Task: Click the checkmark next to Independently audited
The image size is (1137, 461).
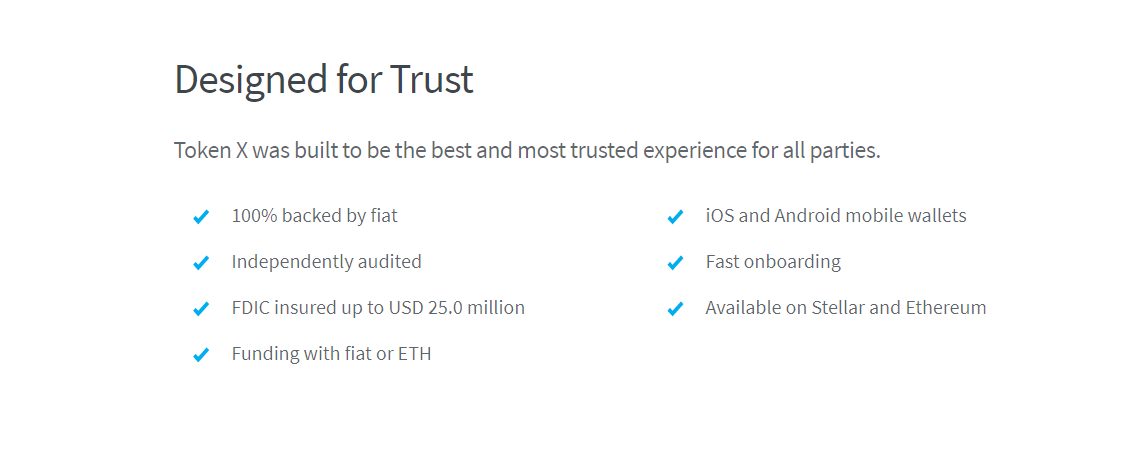Action: pyautogui.click(x=201, y=262)
